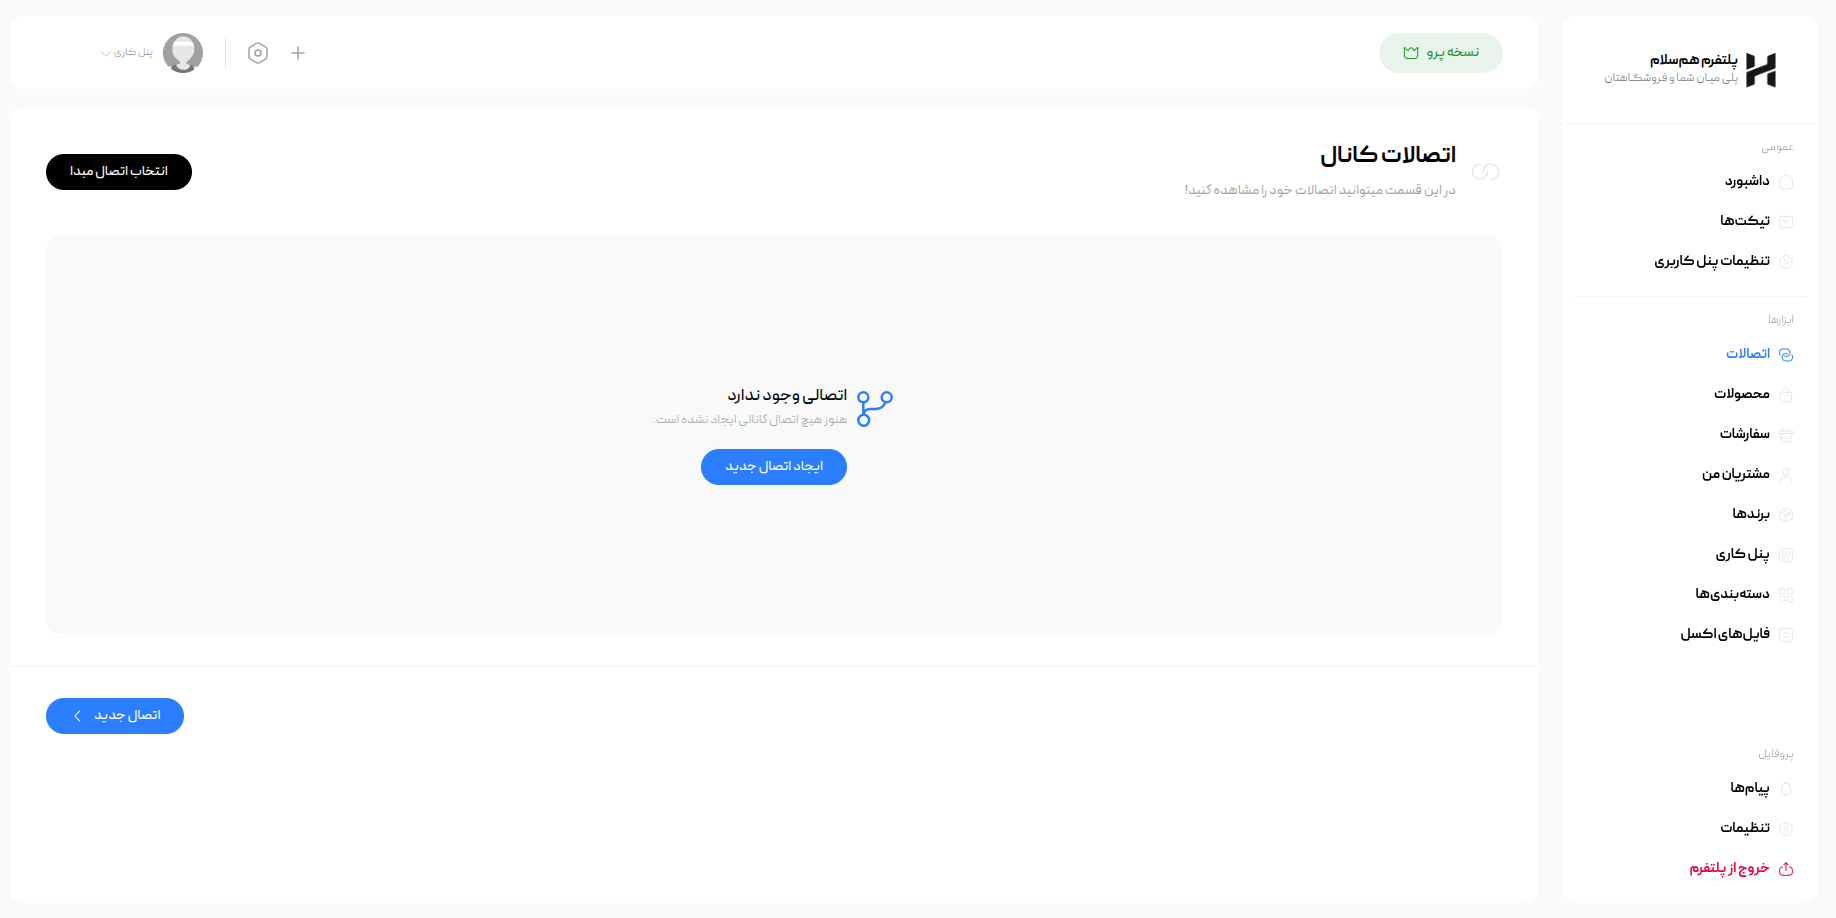Click the نسخه پرو upgrade button

pyautogui.click(x=1440, y=53)
